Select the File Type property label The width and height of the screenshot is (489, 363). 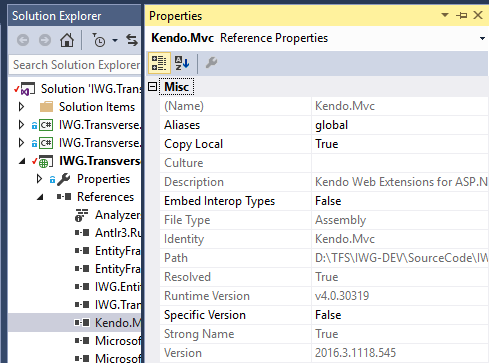[x=187, y=220]
